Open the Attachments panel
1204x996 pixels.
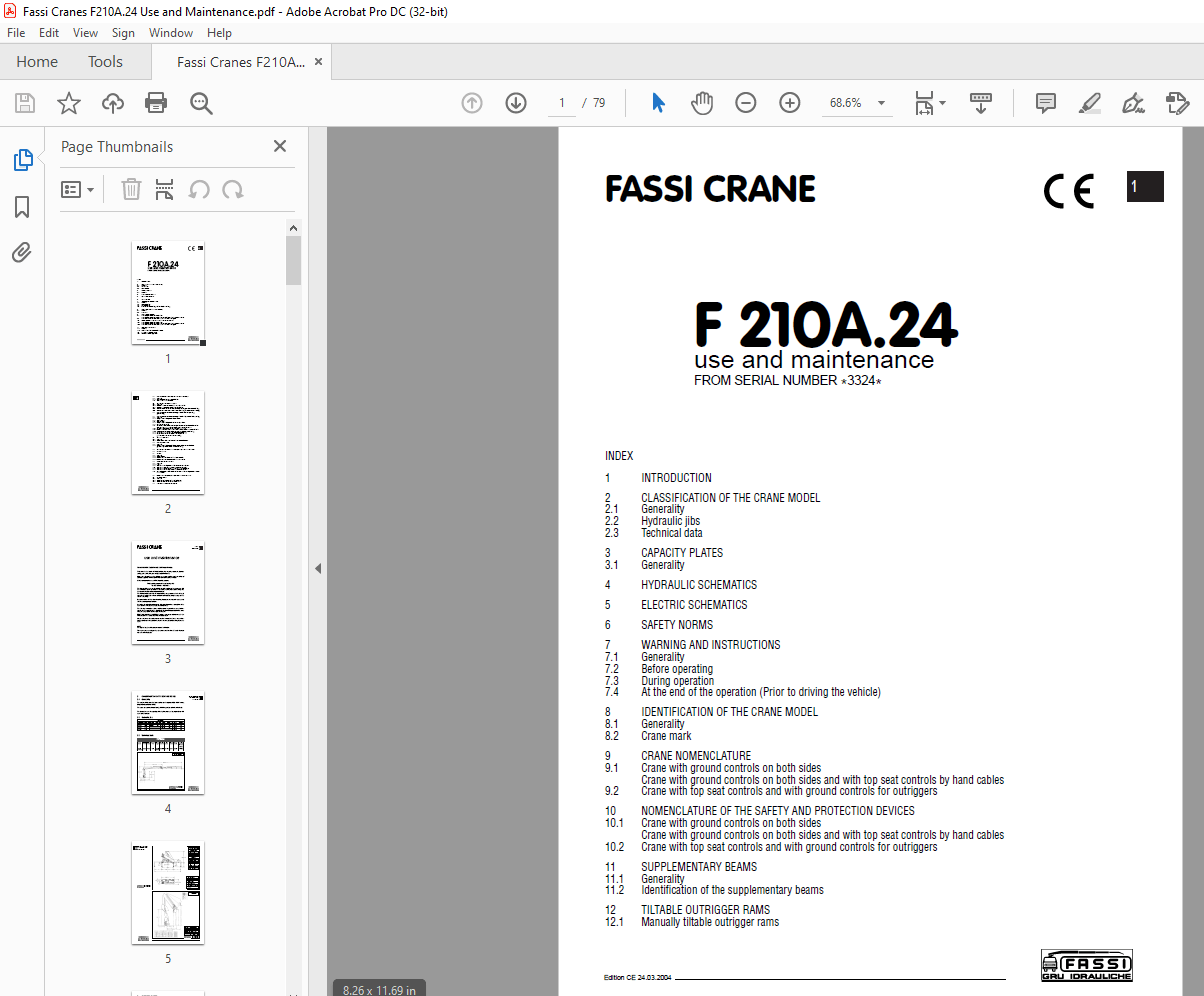point(22,252)
